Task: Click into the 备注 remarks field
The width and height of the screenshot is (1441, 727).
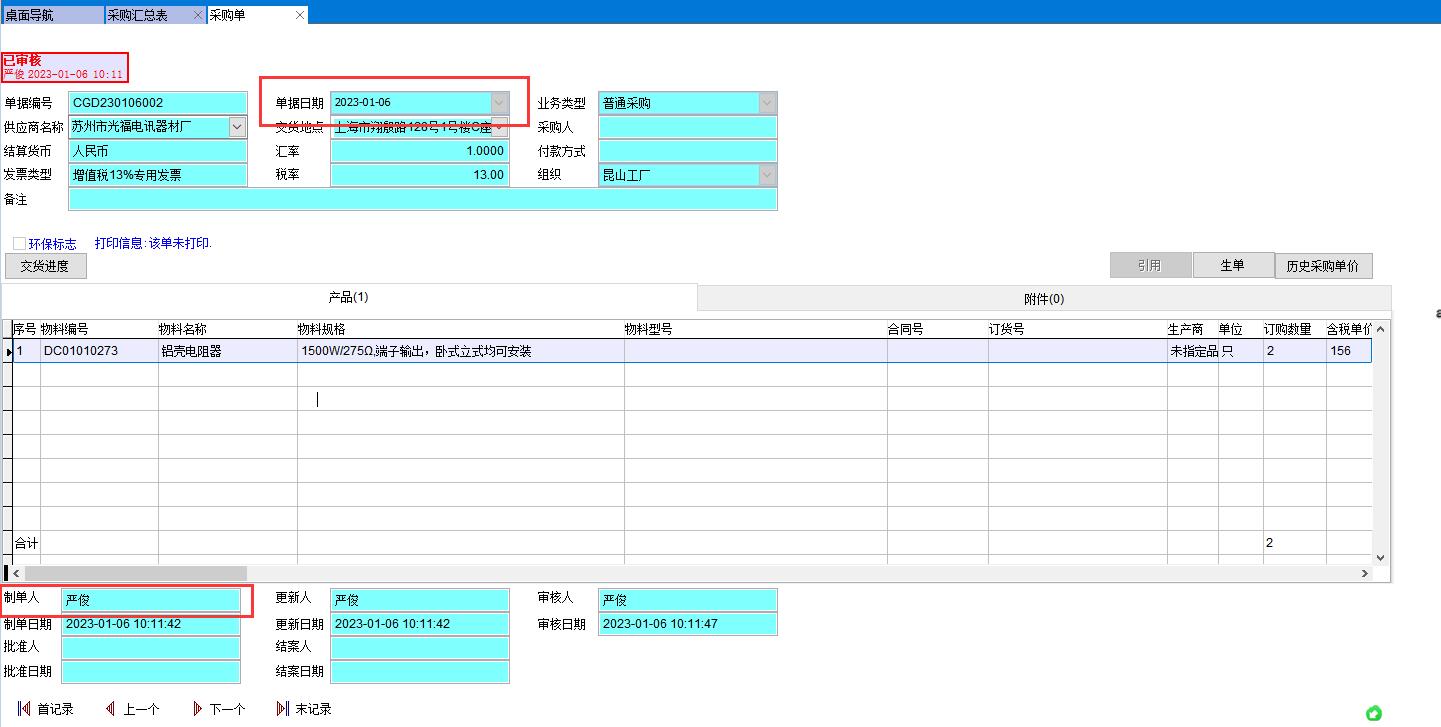Action: 422,199
